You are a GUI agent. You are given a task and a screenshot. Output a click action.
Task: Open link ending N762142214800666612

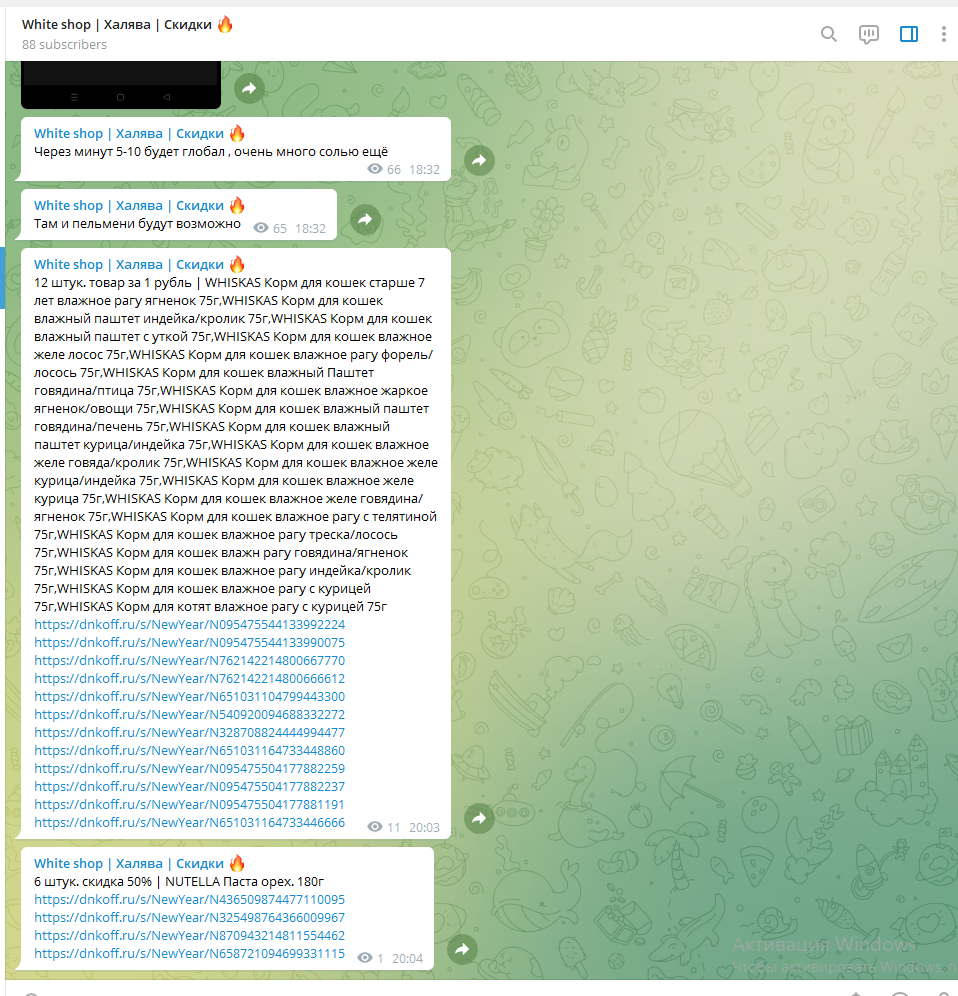189,678
